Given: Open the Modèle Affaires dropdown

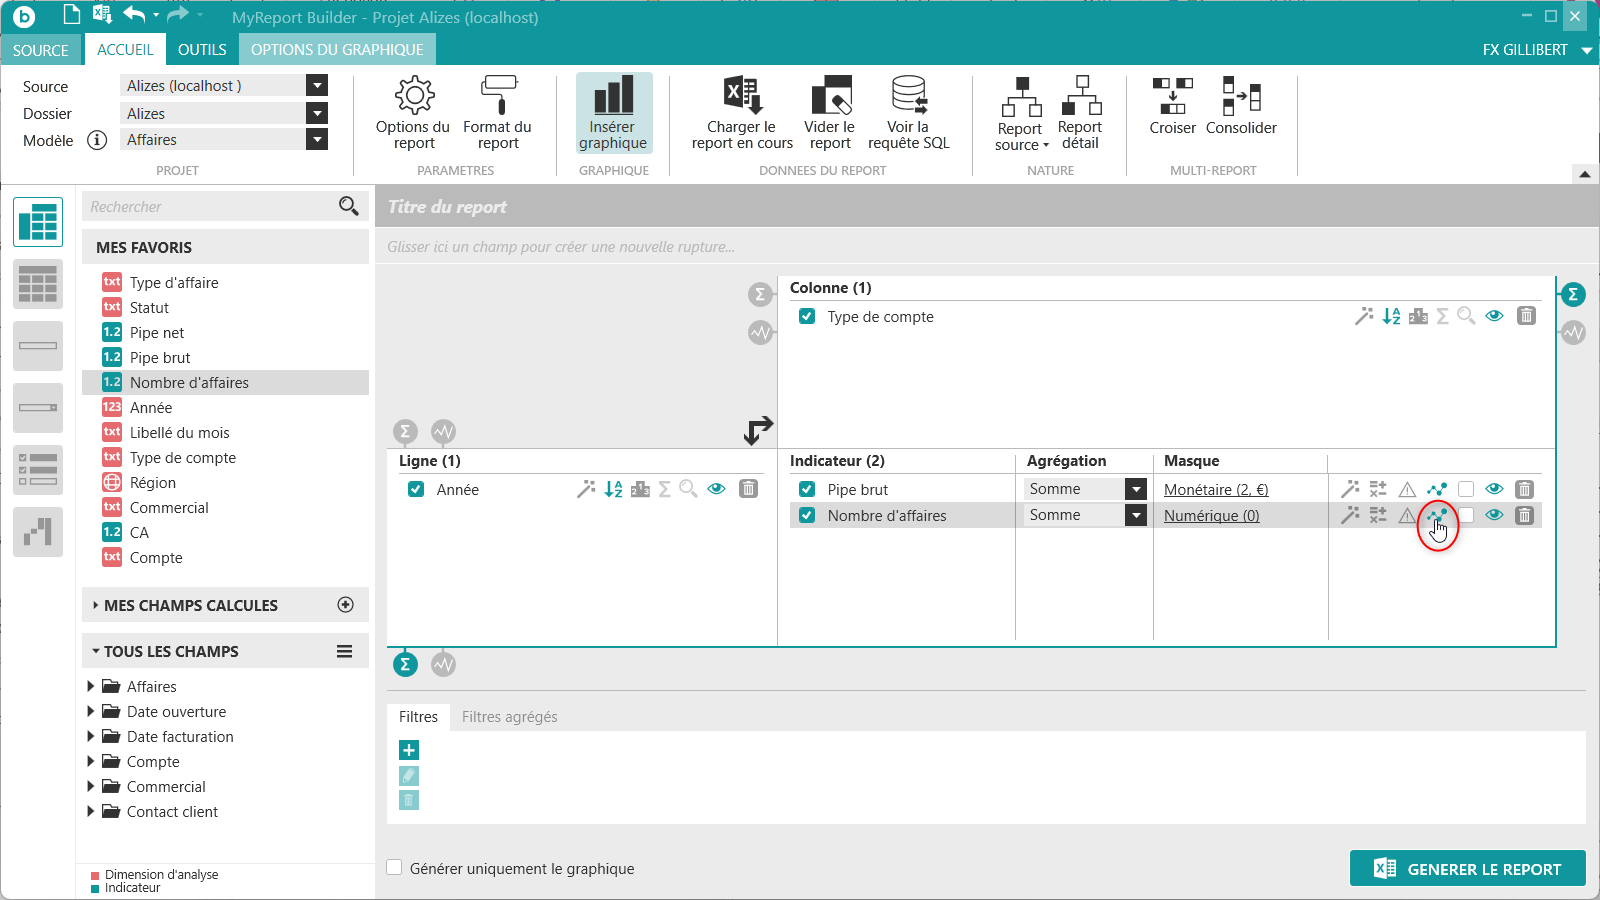Looking at the screenshot, I should (x=317, y=140).
